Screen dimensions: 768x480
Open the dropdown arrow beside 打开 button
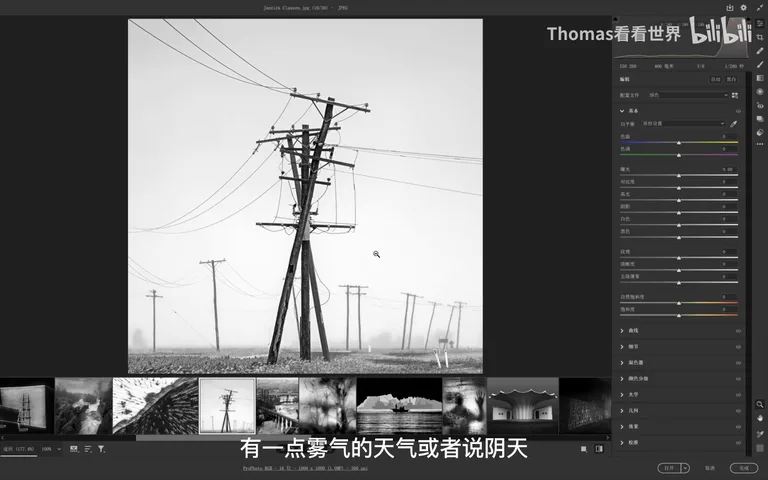[x=685, y=468]
